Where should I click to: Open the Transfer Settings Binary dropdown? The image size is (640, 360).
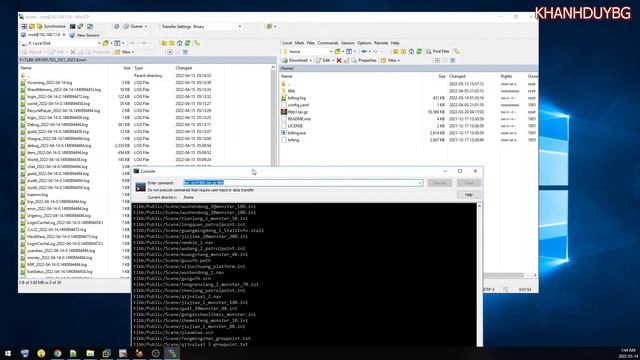click(201, 26)
